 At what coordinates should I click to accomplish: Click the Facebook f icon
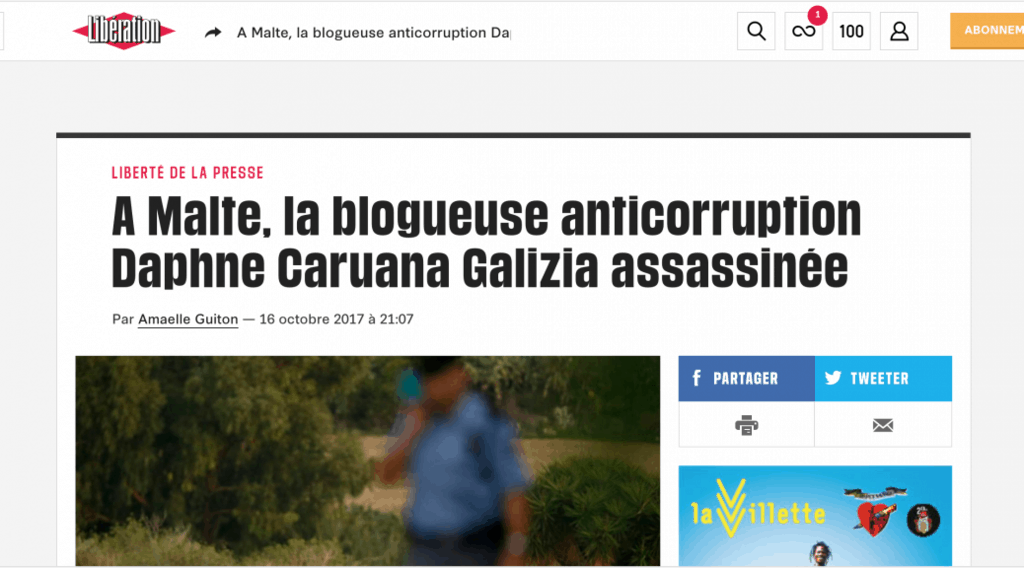tap(697, 378)
